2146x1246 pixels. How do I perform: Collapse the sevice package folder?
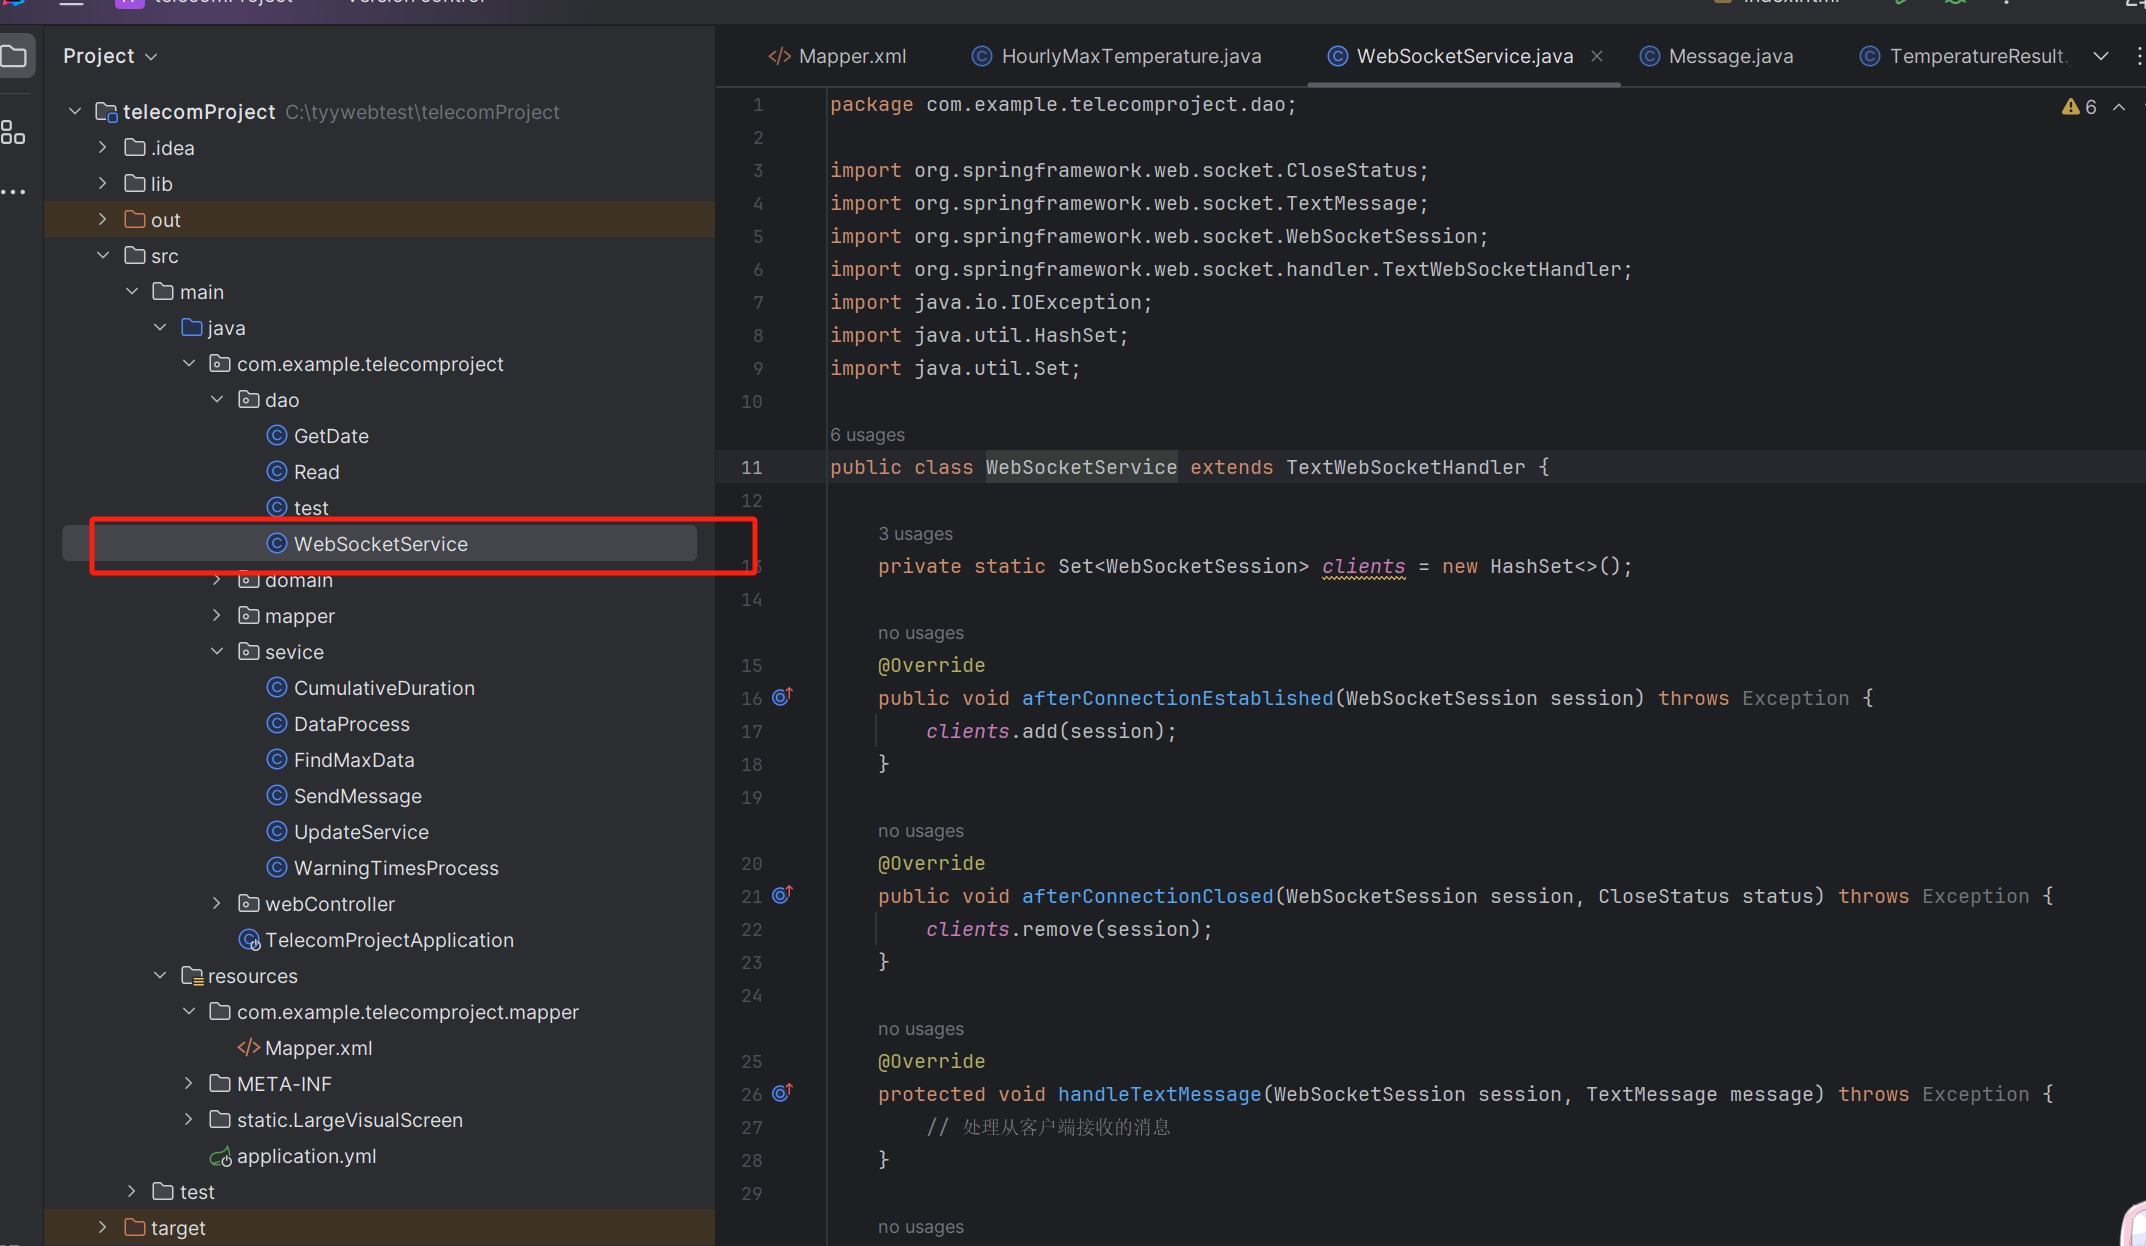pos(217,651)
